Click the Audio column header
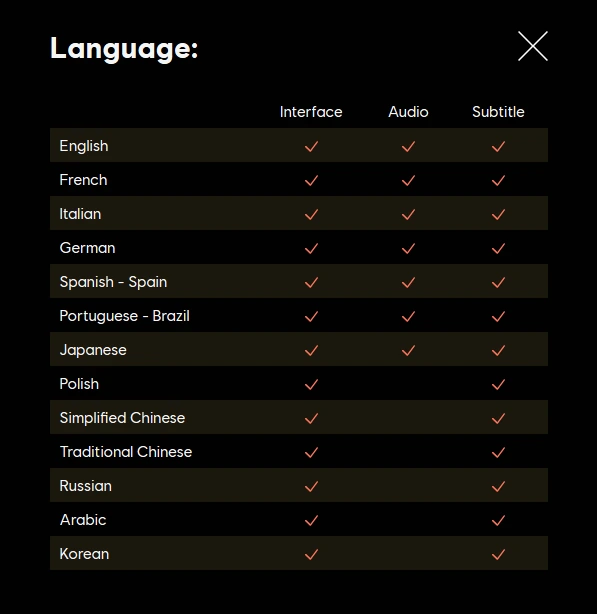This screenshot has height=614, width=597. [408, 112]
